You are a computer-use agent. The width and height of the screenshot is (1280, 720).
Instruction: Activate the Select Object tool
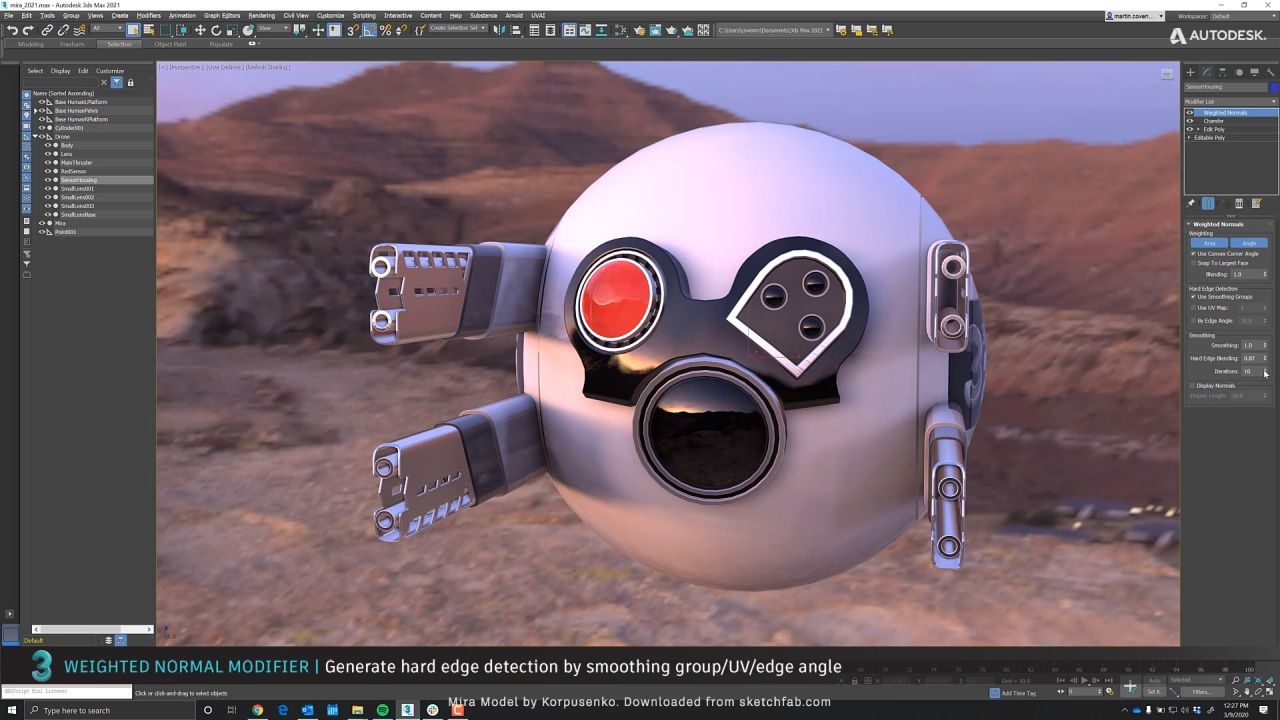click(133, 30)
